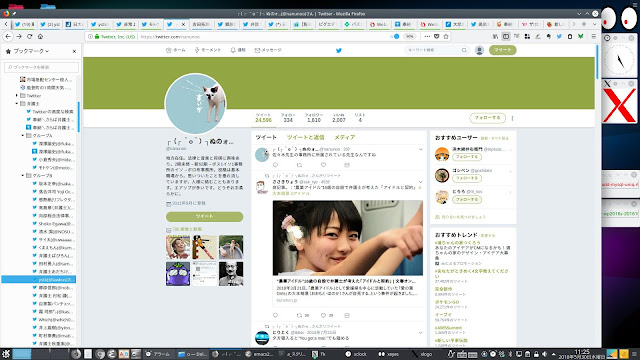The height and width of the screenshot is (360, 640).
Task: Open the profile avatar menu in Twitter header
Action: pyautogui.click(x=479, y=50)
